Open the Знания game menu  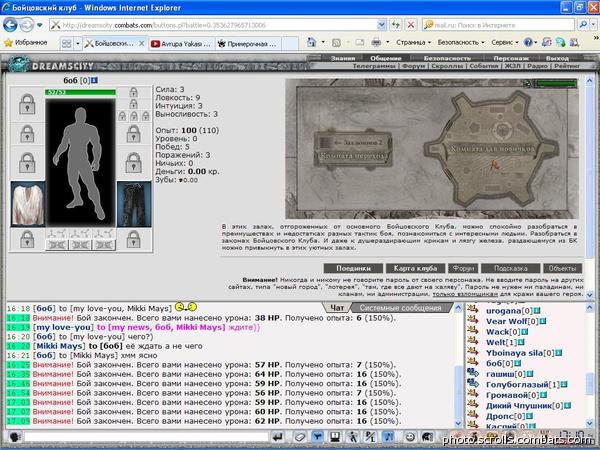click(x=342, y=58)
